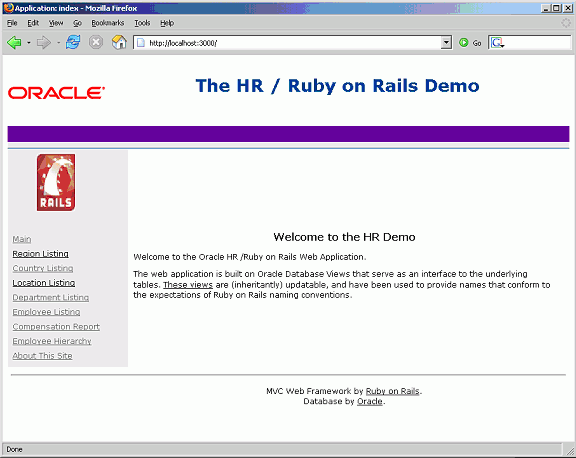Click the activity throbber icon
Screen dimensions: 576x458
tap(566, 23)
